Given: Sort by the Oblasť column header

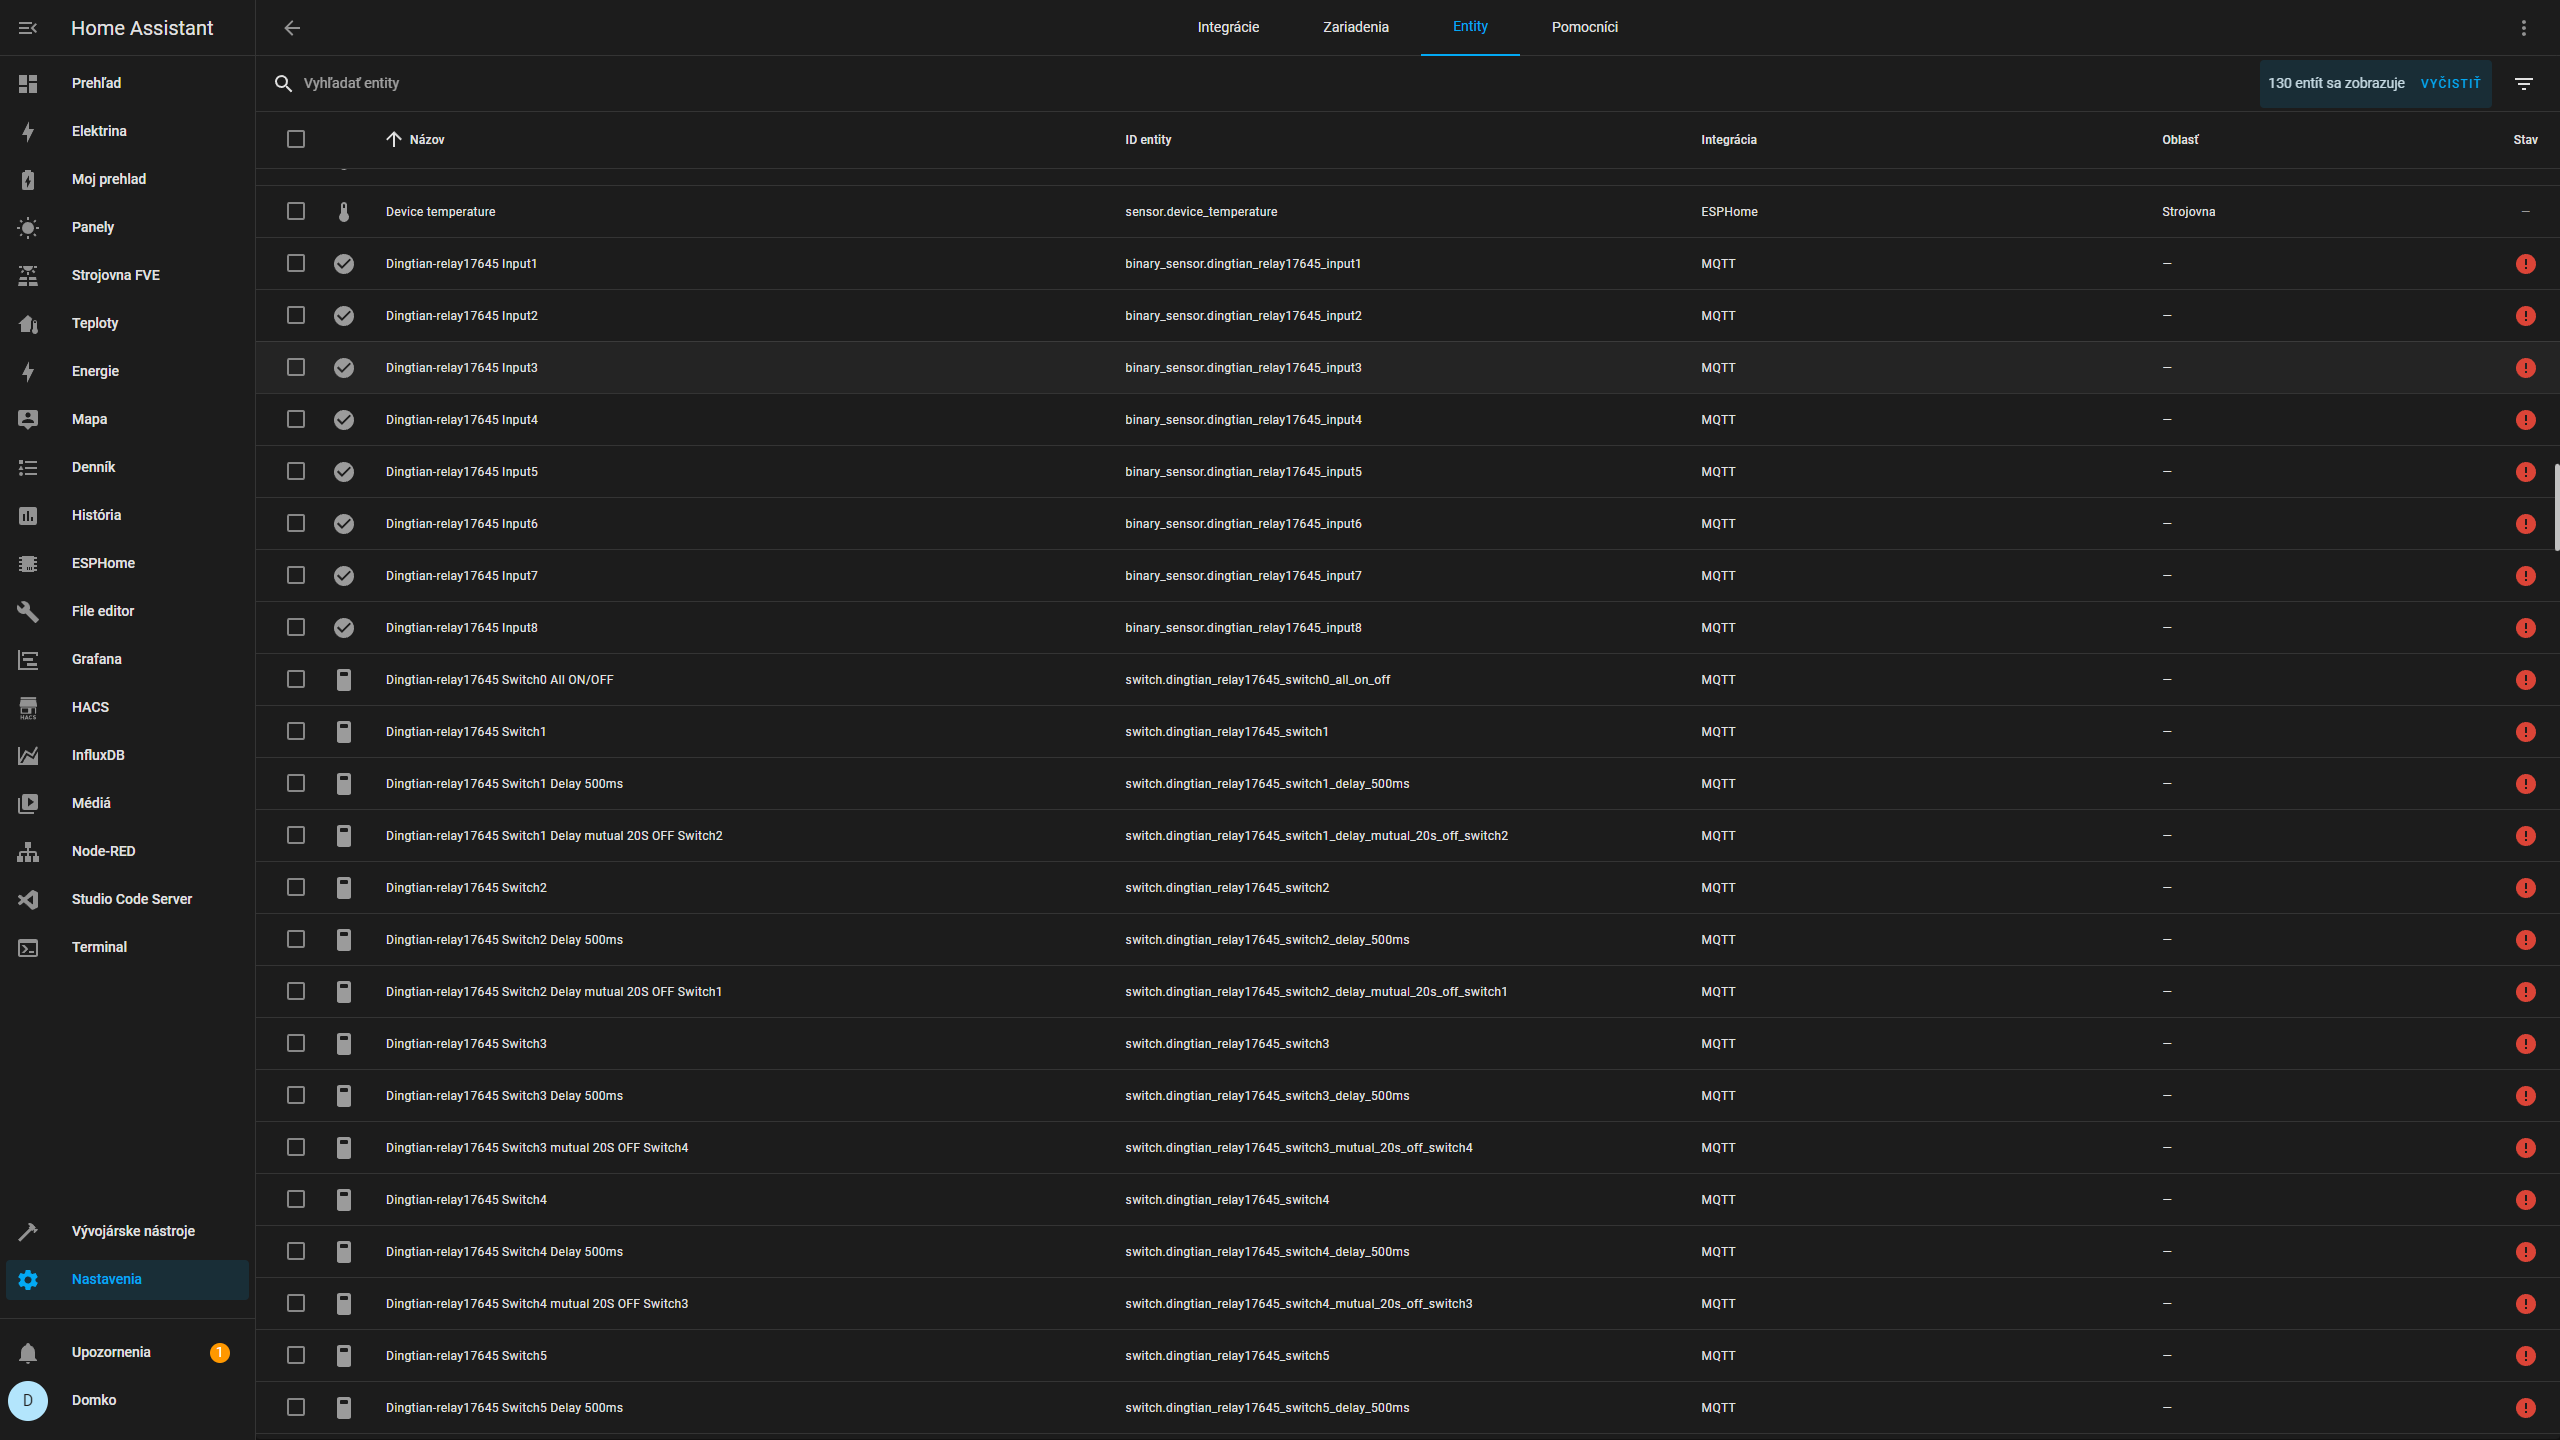Looking at the screenshot, I should click(x=2180, y=140).
